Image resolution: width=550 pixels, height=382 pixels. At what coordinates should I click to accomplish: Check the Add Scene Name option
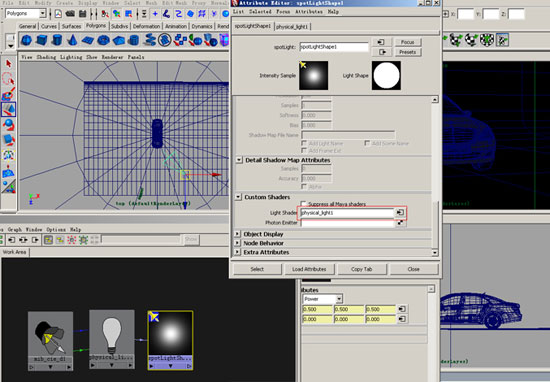(x=367, y=143)
